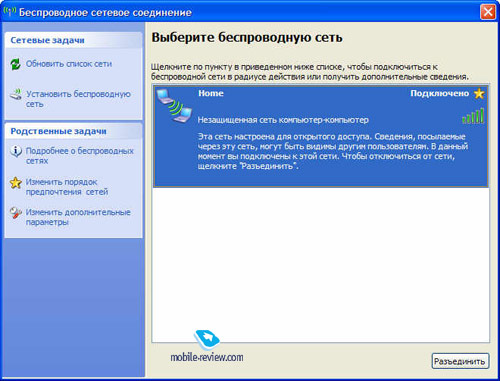Image resolution: width=500 pixels, height=381 pixels.
Task: Click the 'Сетевые задачи' panel header
Action: coord(74,40)
